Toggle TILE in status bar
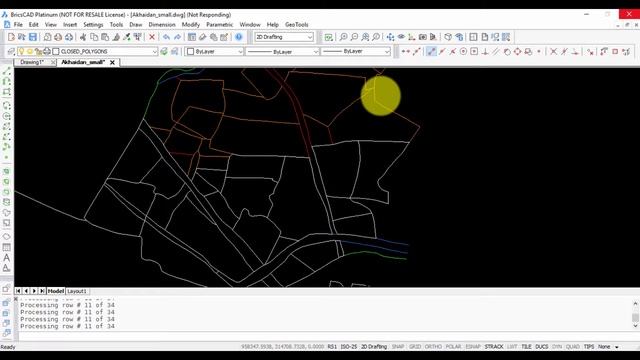Image resolution: width=640 pixels, height=360 pixels. pos(527,347)
